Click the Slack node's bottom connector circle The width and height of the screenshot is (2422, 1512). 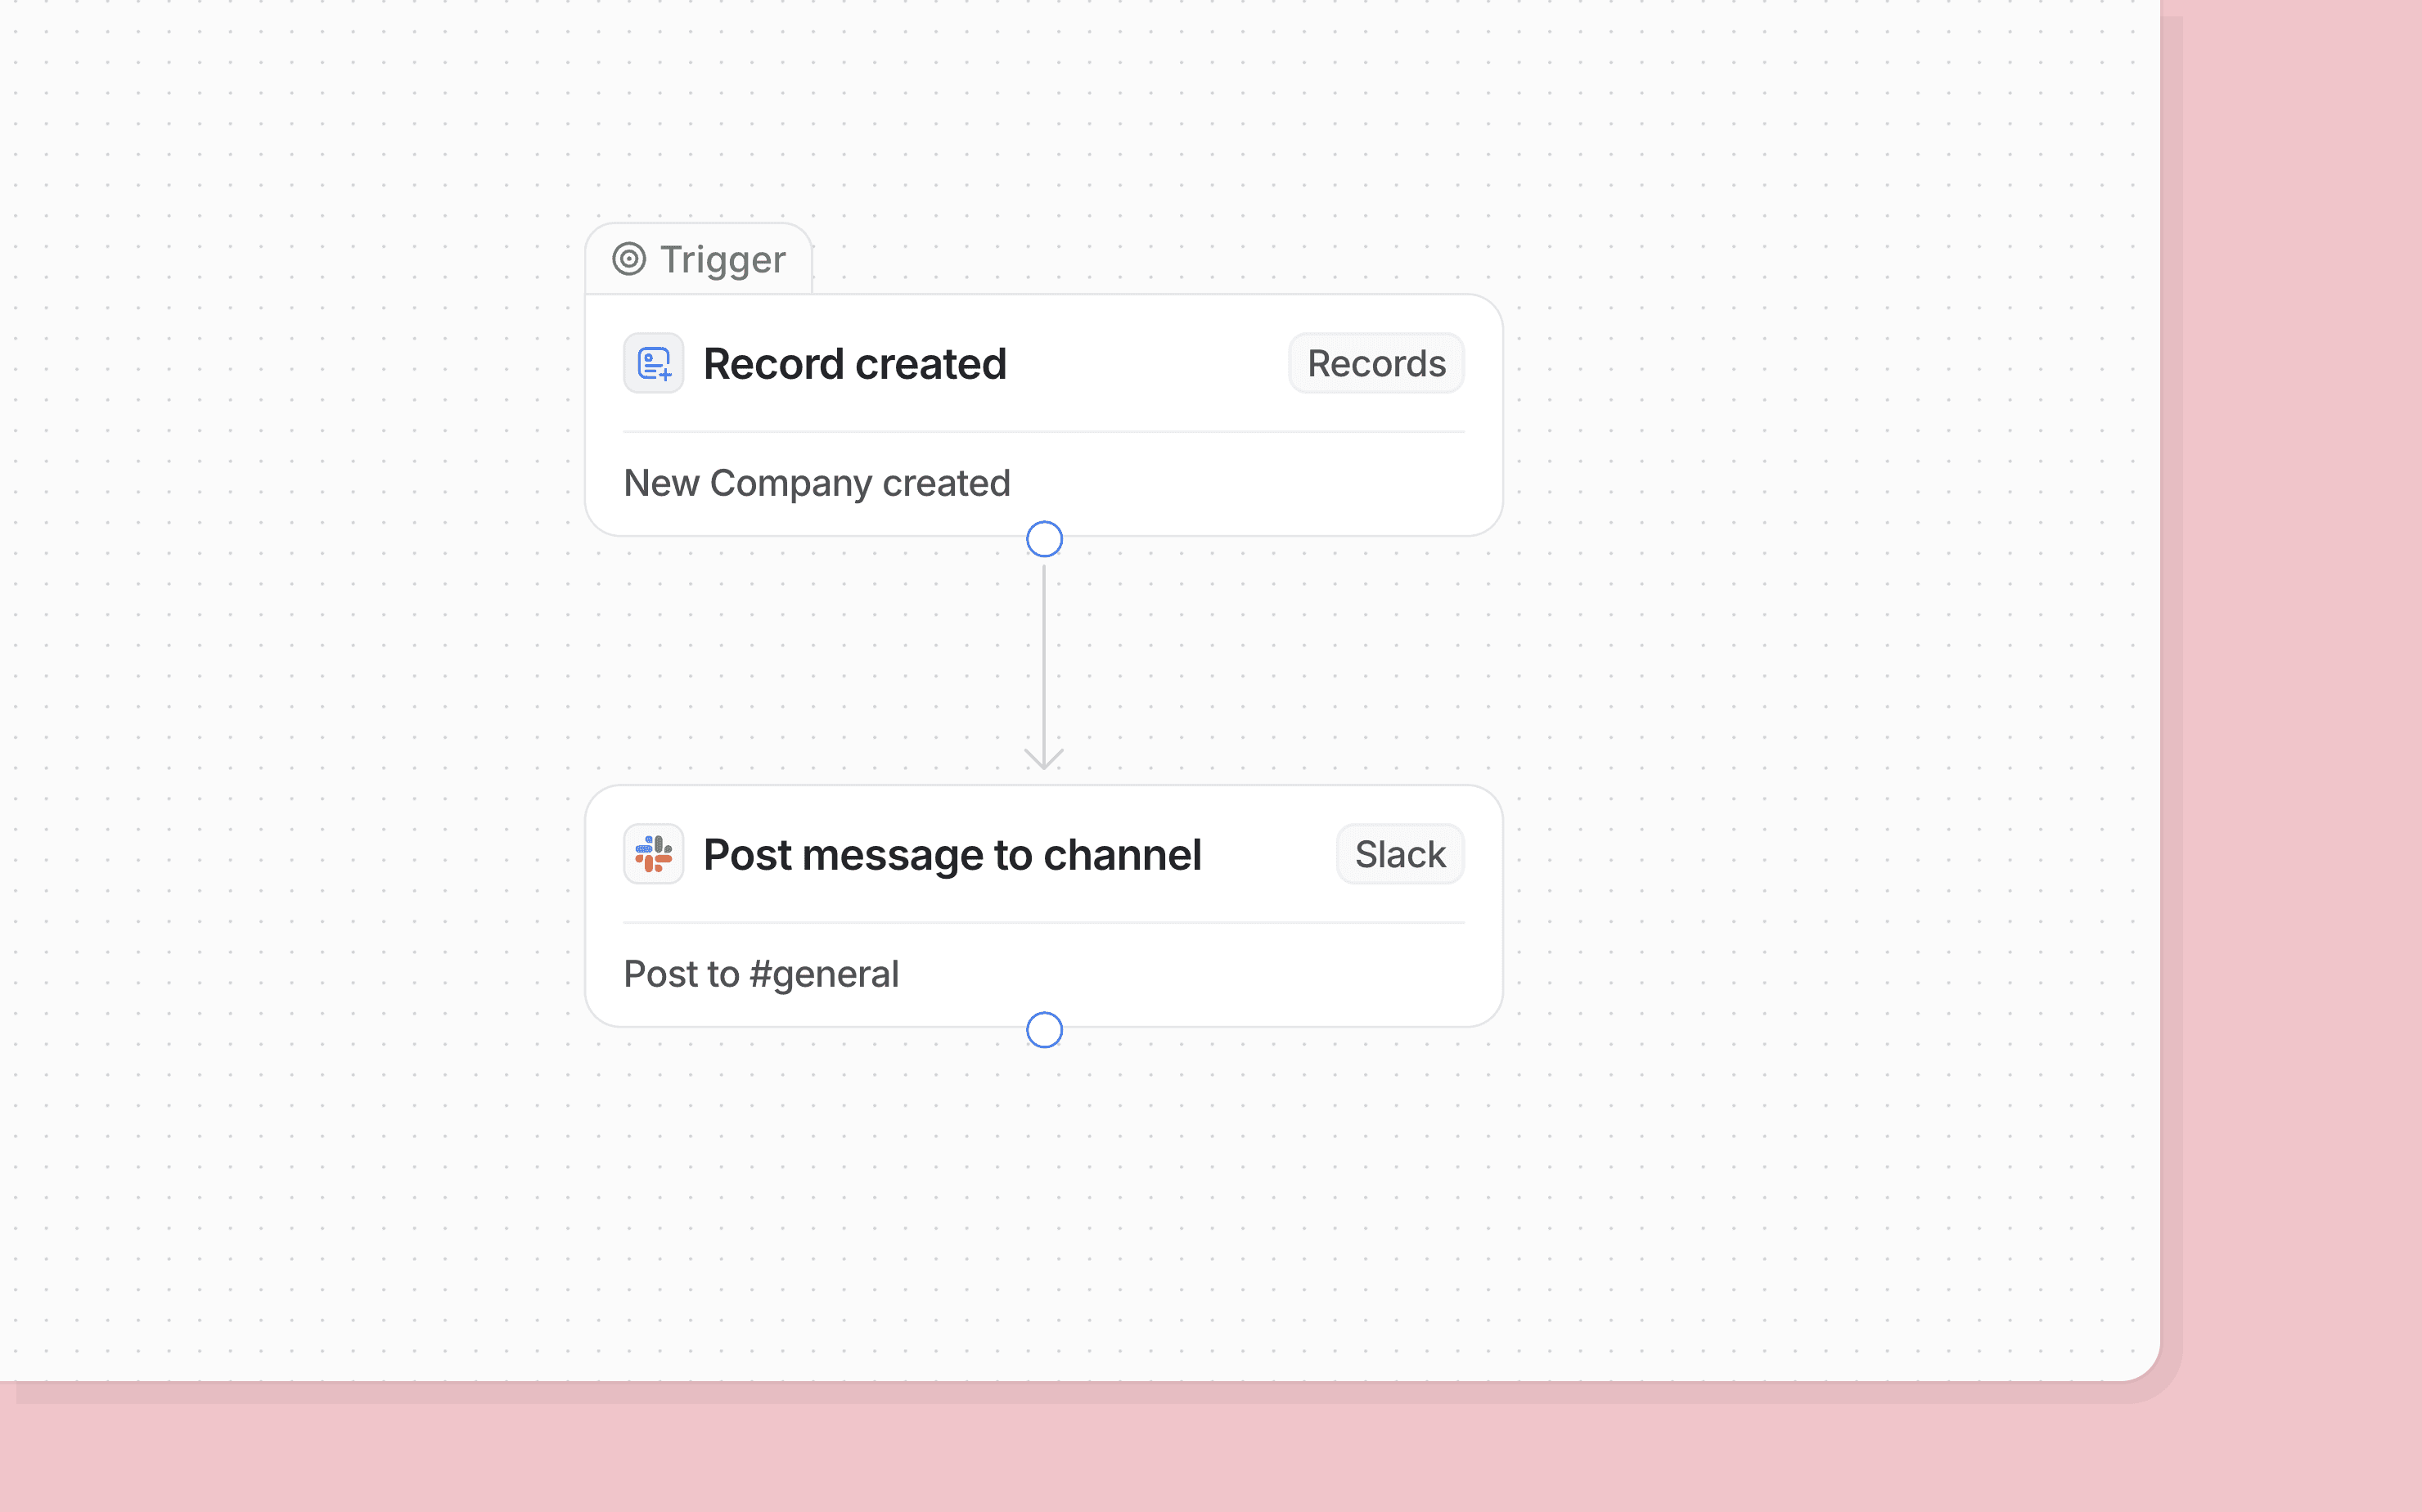[1044, 1030]
